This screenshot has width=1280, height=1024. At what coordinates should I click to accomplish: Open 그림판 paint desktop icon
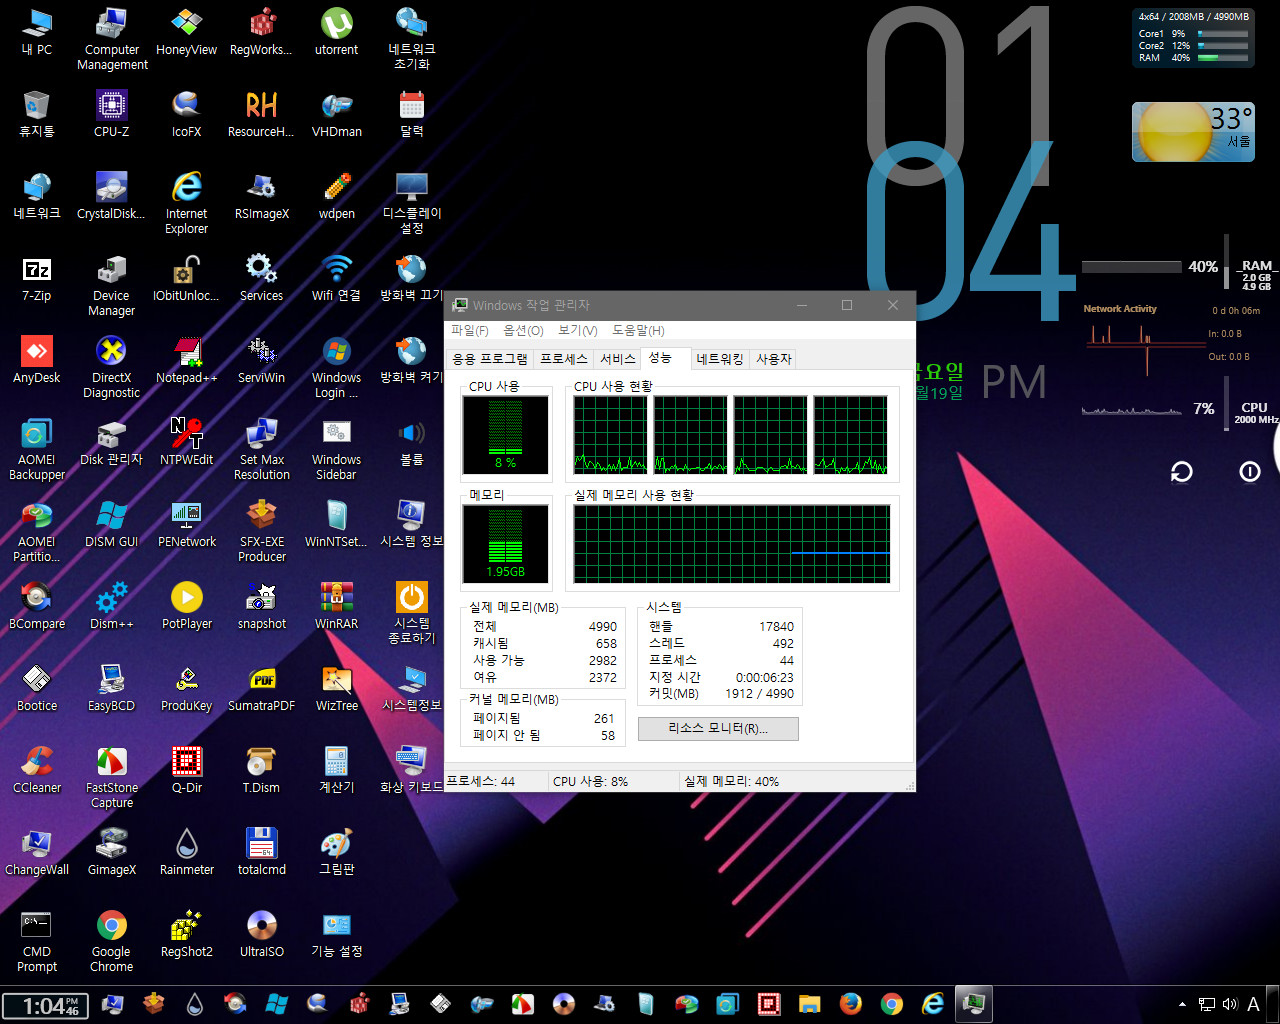tap(336, 852)
